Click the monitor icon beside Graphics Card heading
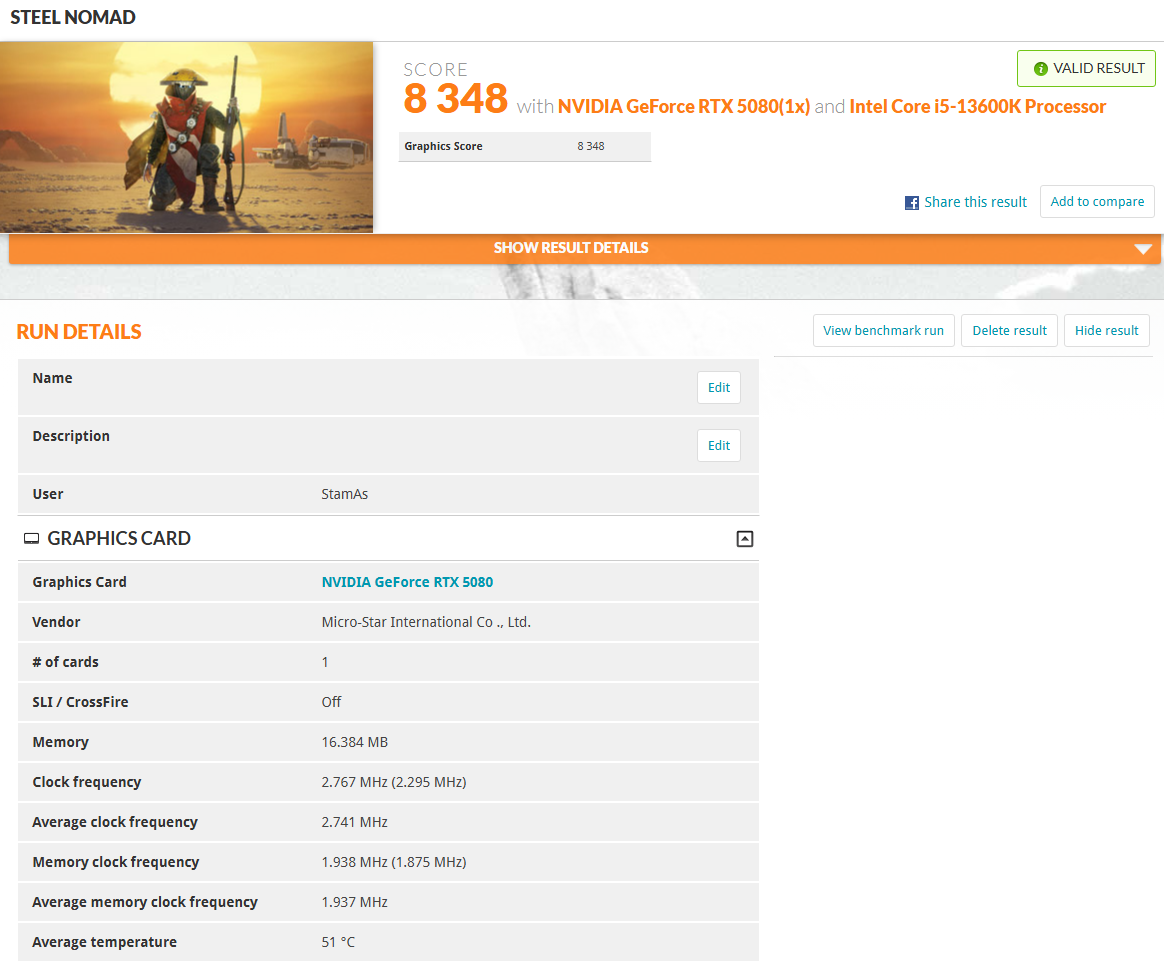Screen dimensions: 1164x961 (x=31, y=539)
